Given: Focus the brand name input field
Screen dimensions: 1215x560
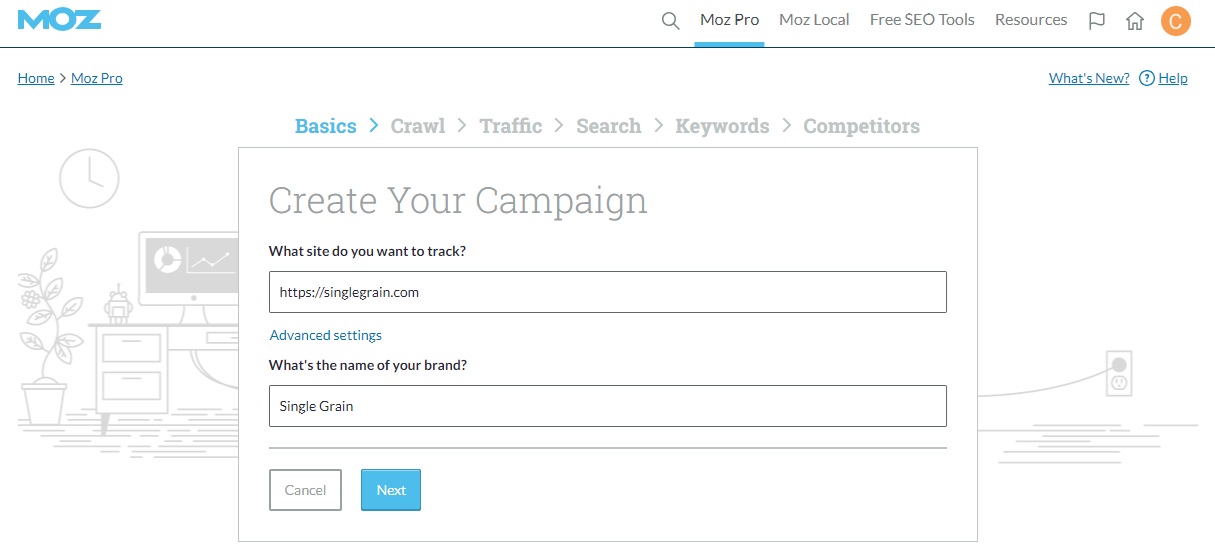Looking at the screenshot, I should coord(608,406).
